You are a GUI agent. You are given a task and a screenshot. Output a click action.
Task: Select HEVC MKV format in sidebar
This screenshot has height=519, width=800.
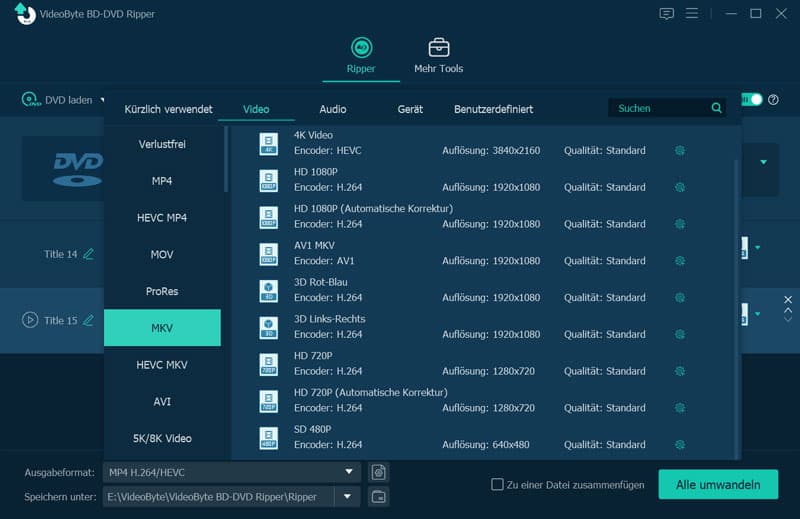162,365
